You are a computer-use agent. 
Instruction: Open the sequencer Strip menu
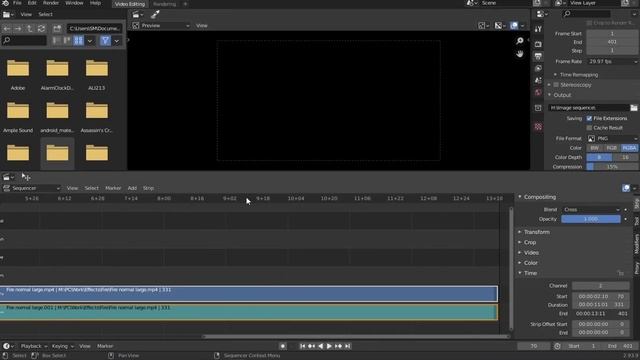coord(148,188)
